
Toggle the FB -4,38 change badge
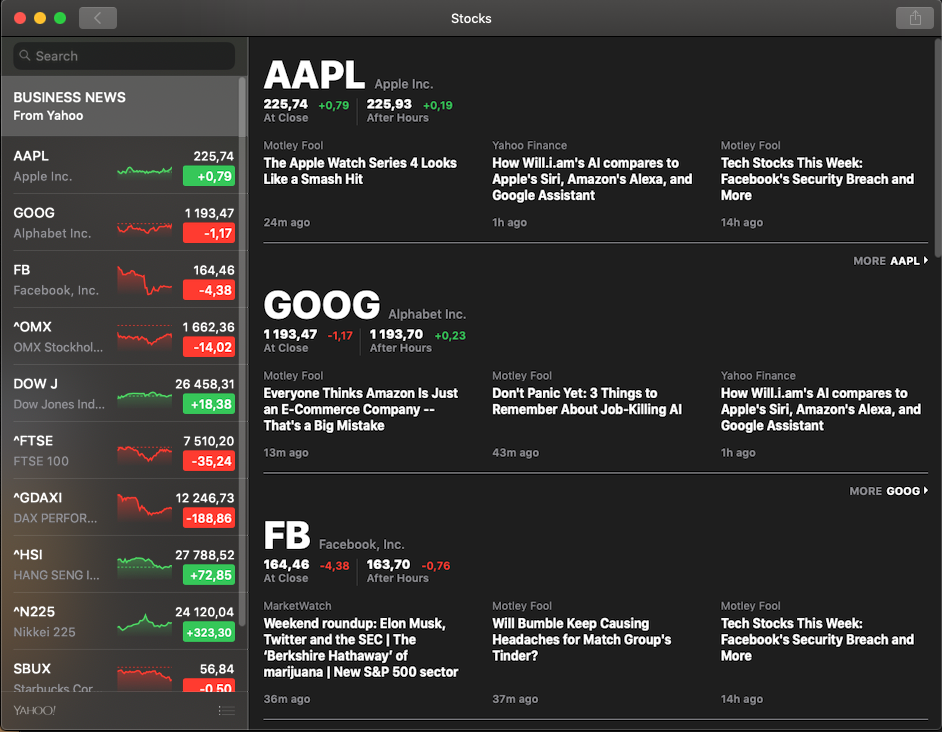tap(209, 290)
